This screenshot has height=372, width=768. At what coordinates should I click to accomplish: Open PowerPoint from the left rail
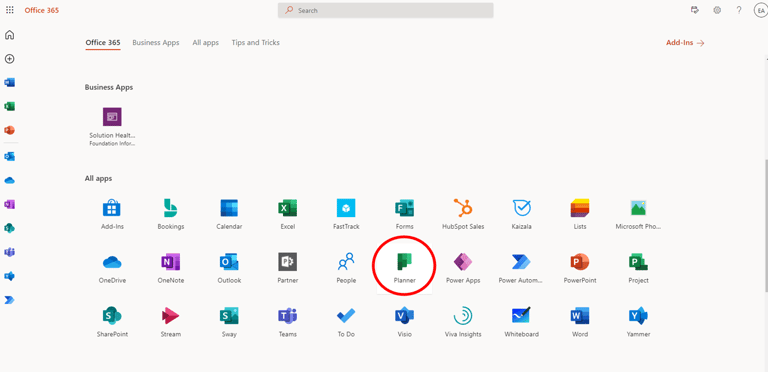[9, 130]
